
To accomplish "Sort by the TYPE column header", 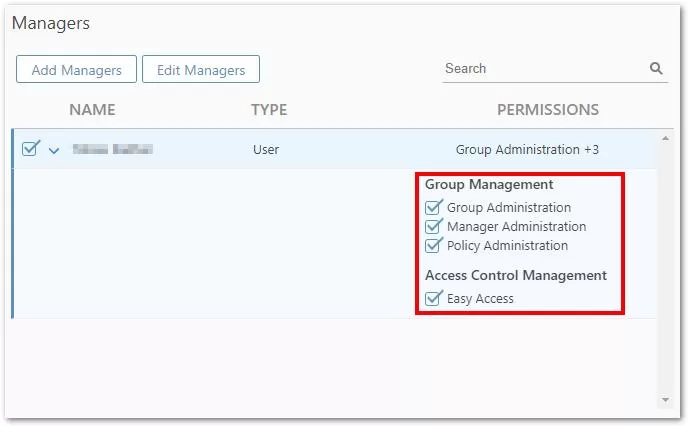I will click(x=269, y=110).
